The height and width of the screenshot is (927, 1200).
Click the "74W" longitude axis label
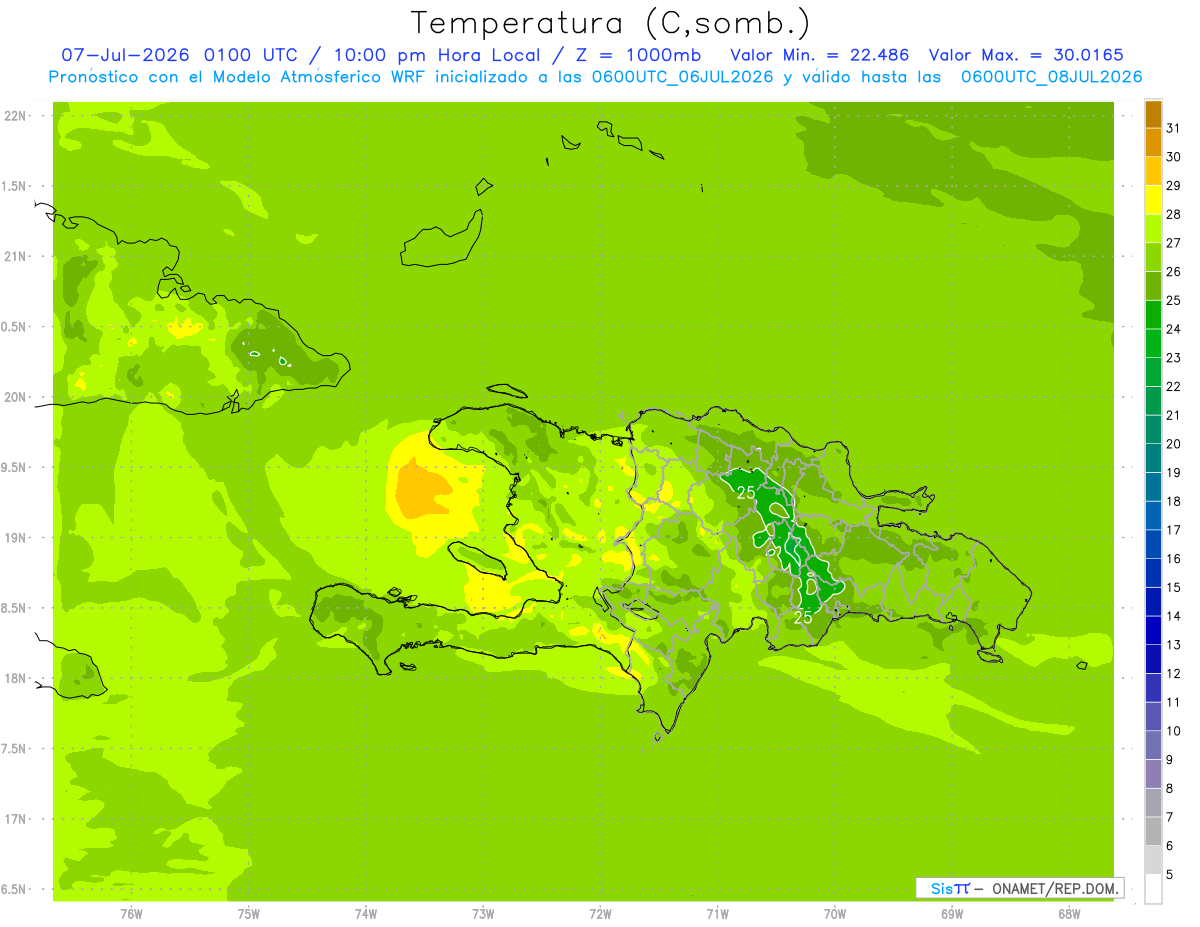tap(366, 914)
